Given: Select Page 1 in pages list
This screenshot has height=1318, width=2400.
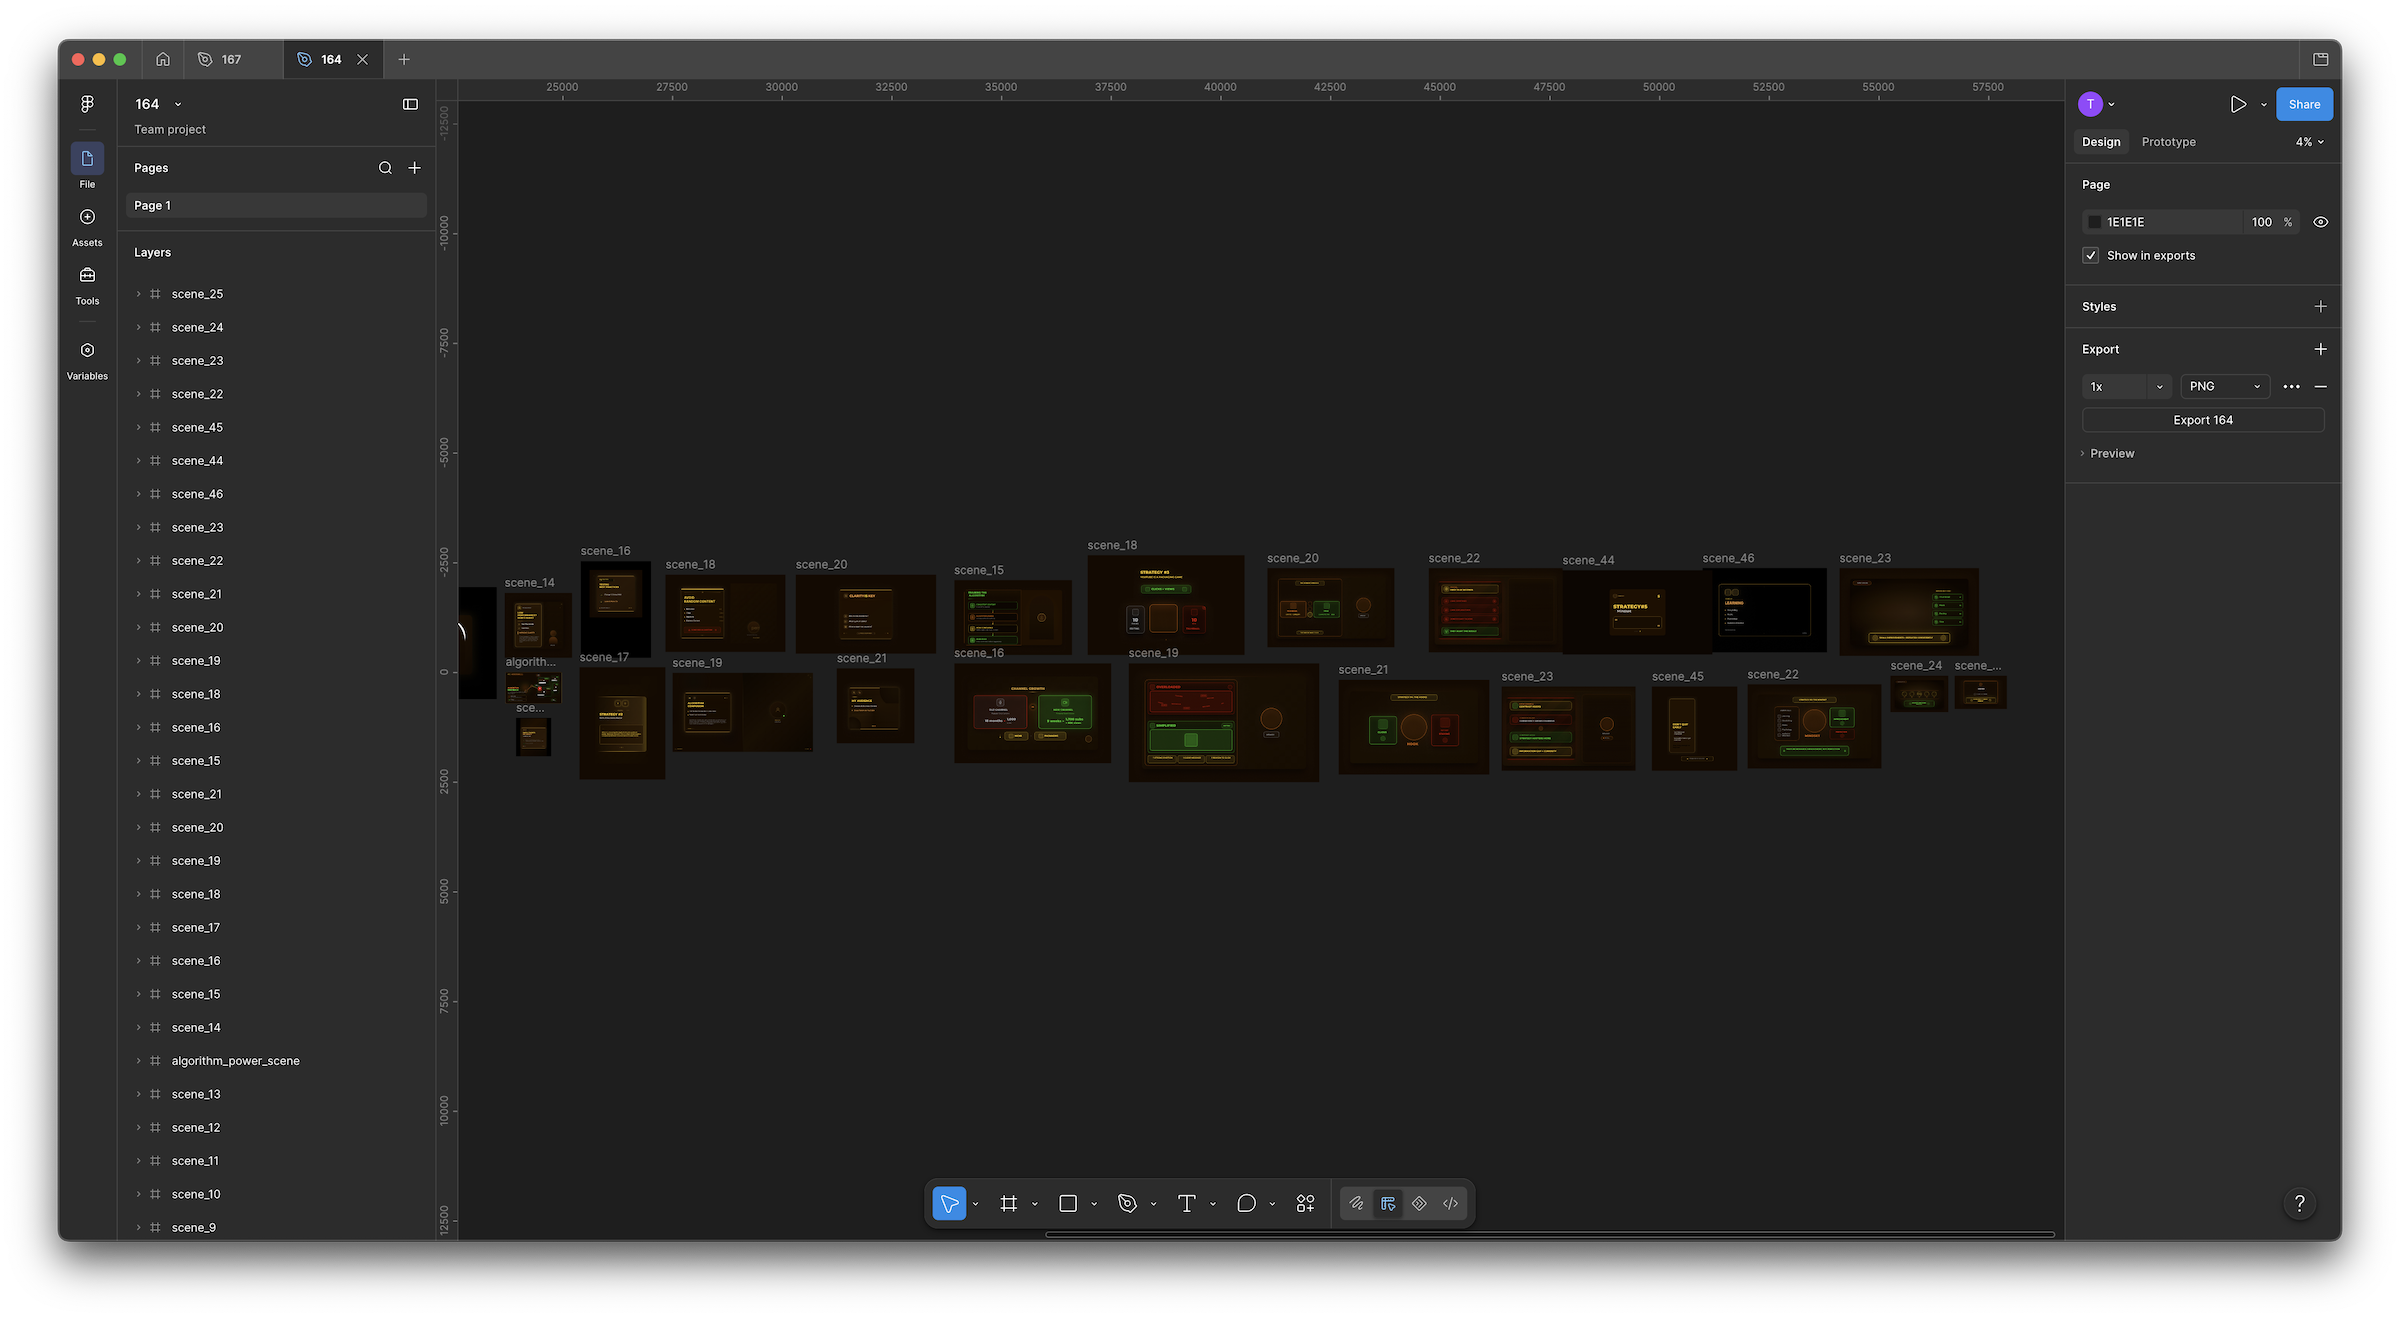Looking at the screenshot, I should coord(276,205).
